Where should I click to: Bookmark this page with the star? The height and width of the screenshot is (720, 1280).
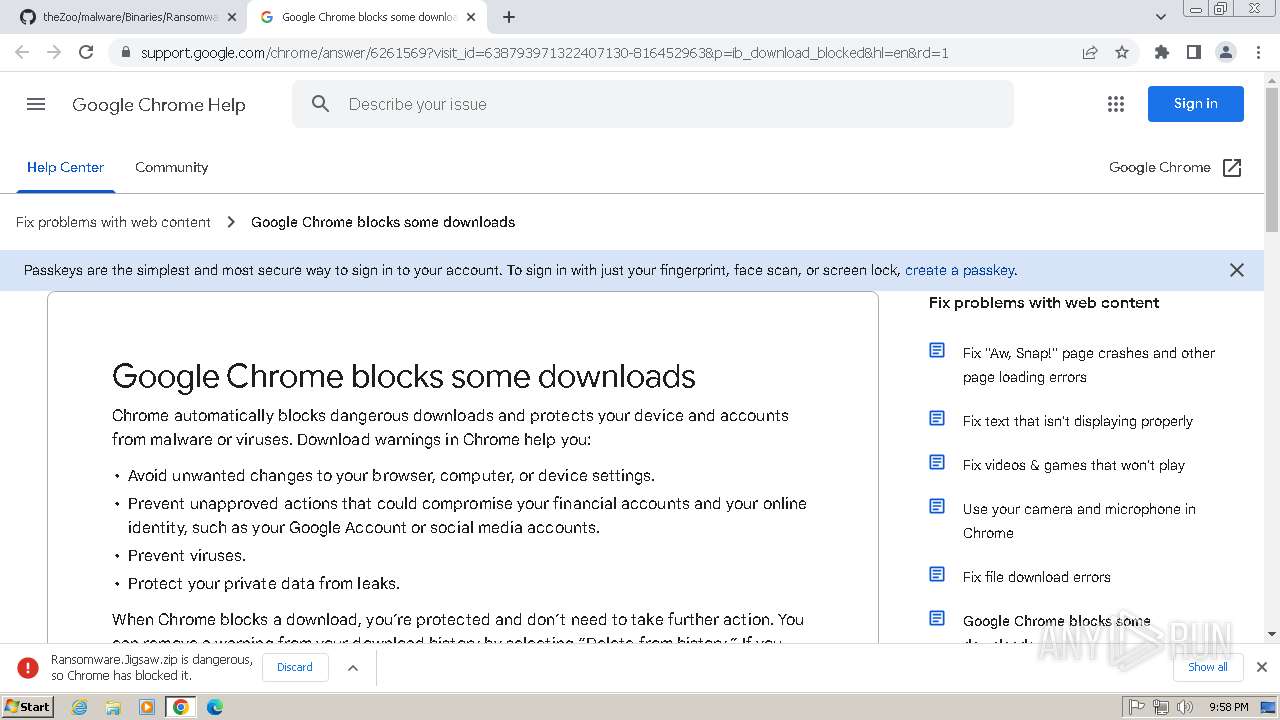pyautogui.click(x=1122, y=52)
